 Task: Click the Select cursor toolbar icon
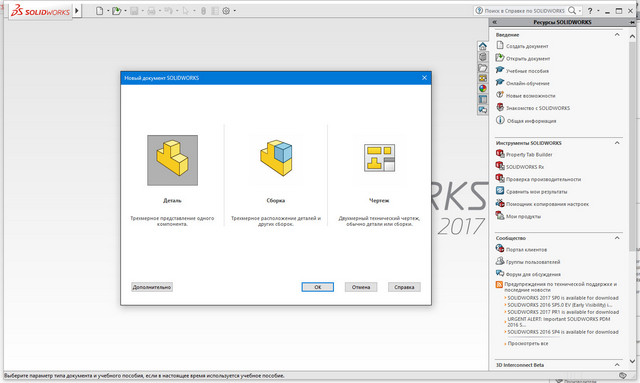(x=186, y=11)
